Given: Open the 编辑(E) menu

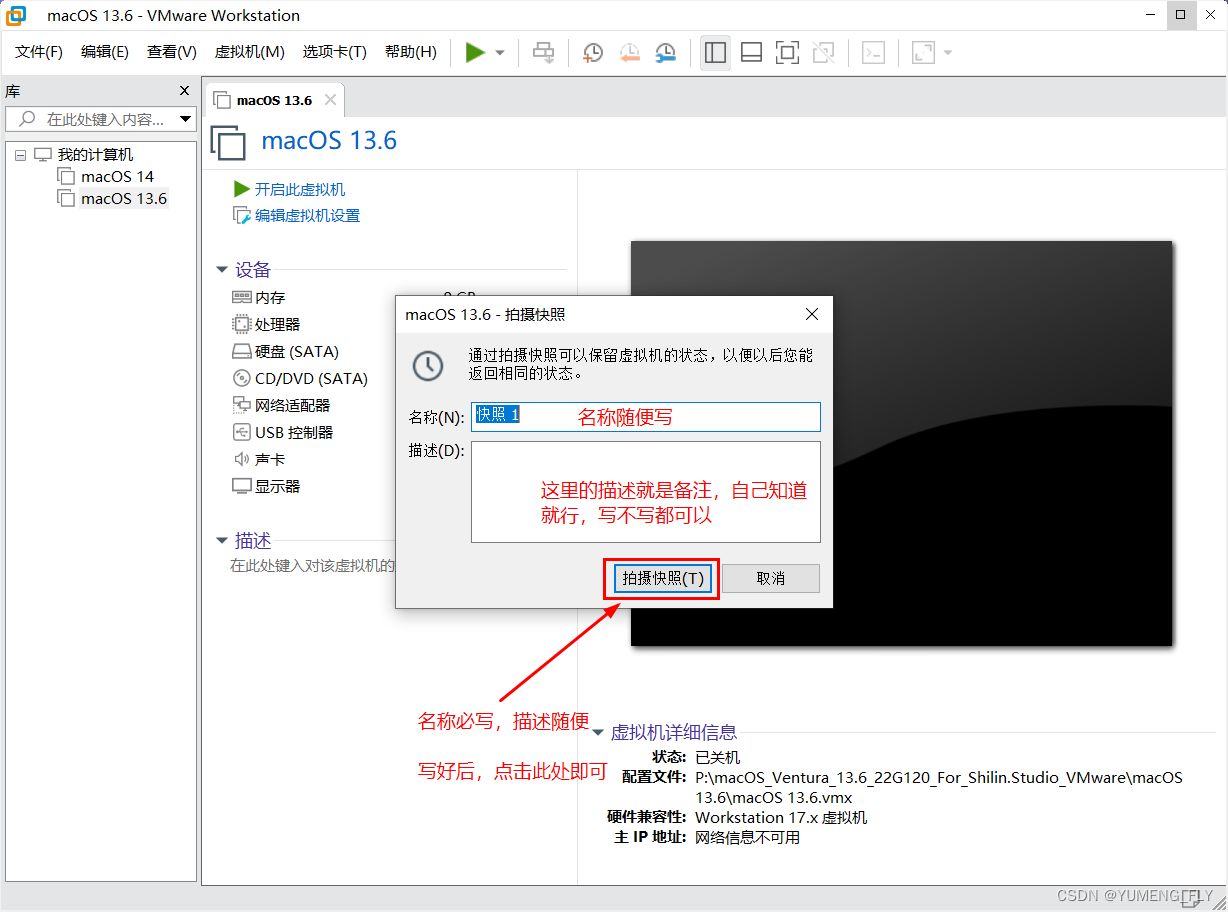Looking at the screenshot, I should [105, 52].
